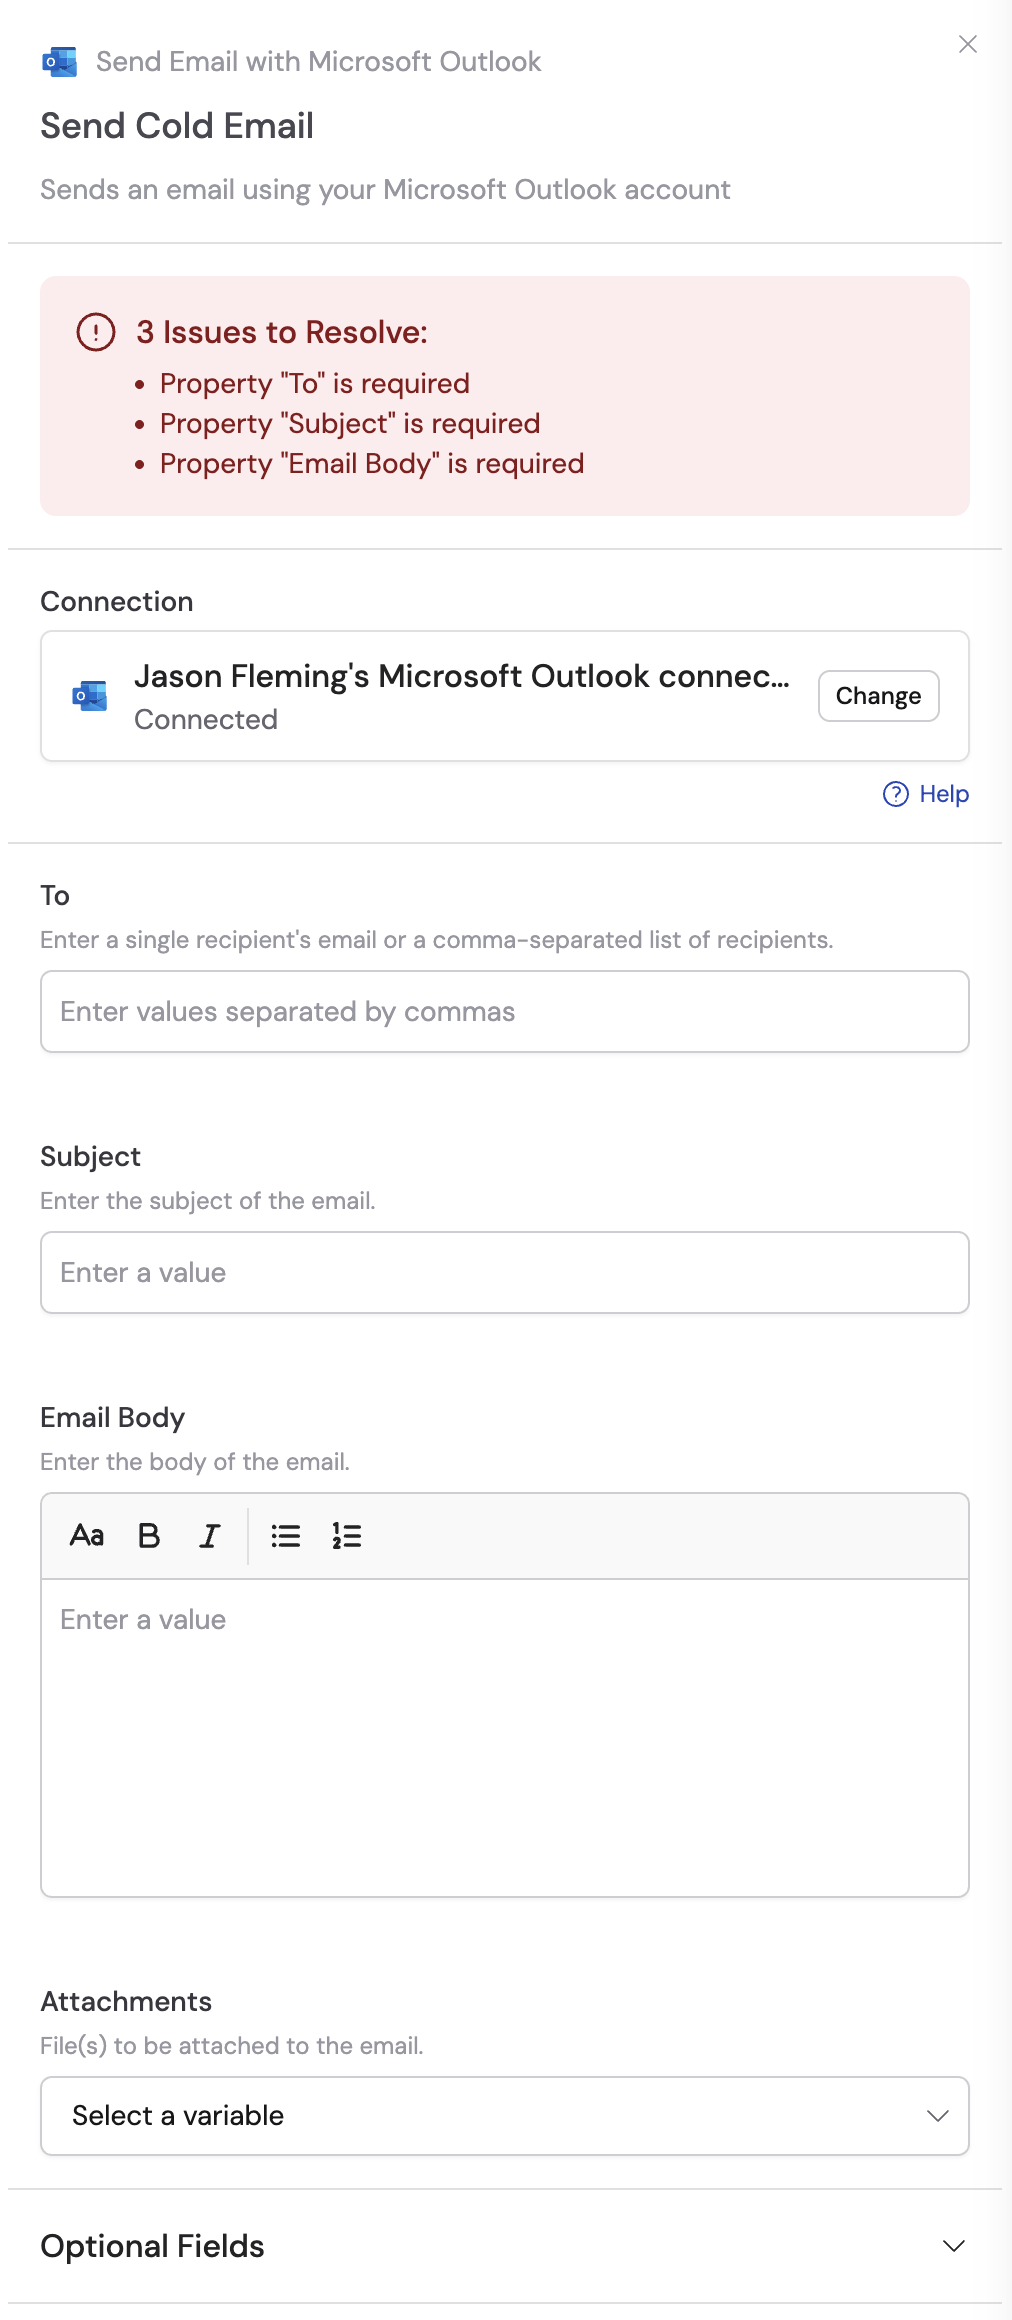1012x2320 pixels.
Task: Open the text size Aa formatting option
Action: click(87, 1536)
